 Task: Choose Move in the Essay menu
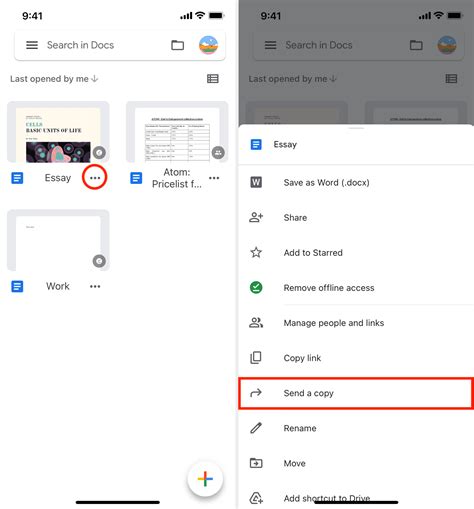[x=356, y=463]
